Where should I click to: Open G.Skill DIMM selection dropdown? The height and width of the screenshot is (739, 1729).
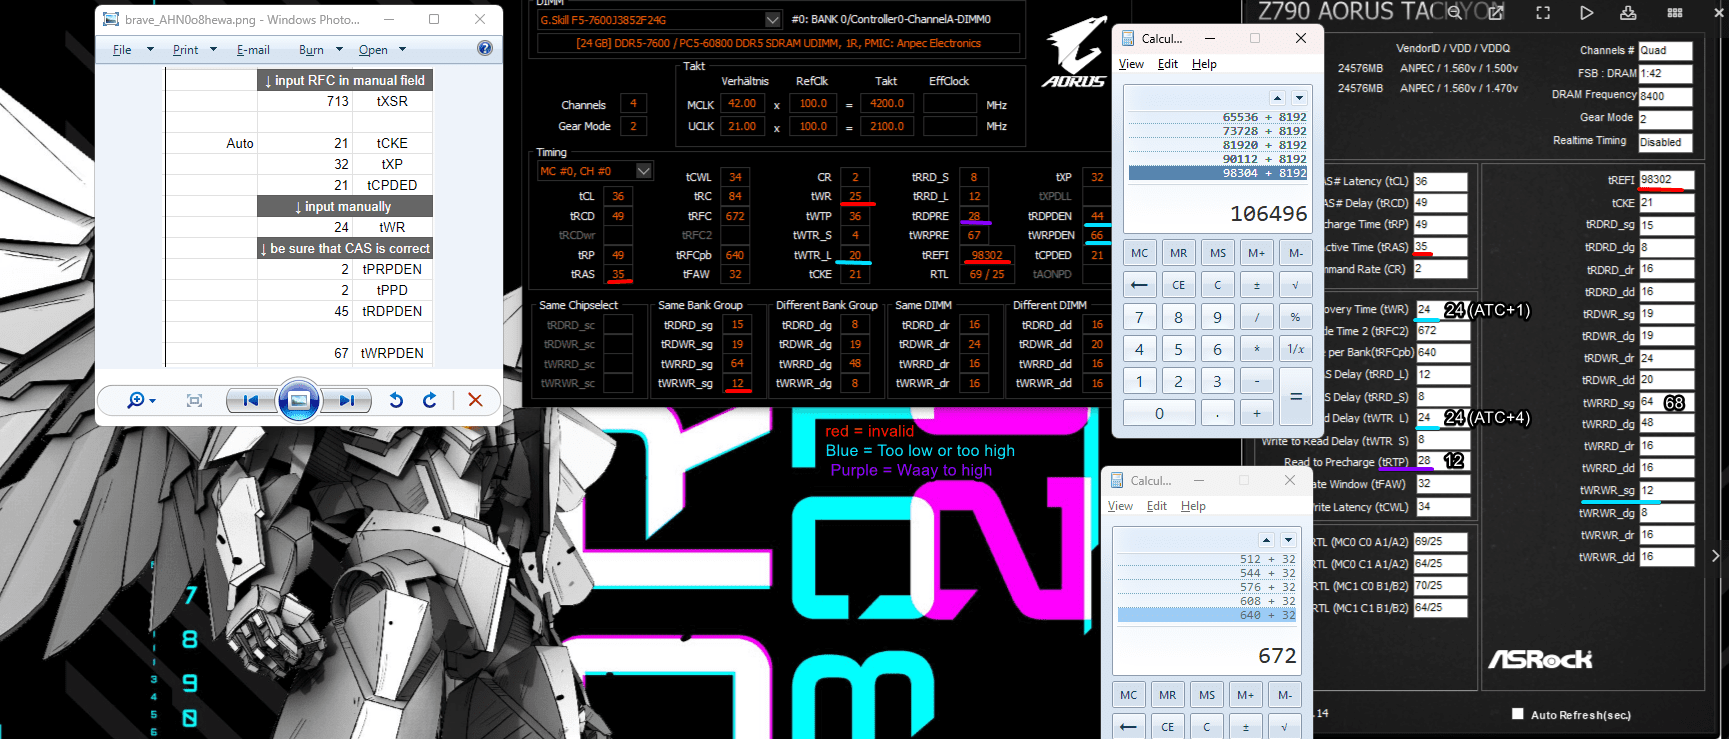point(772,20)
